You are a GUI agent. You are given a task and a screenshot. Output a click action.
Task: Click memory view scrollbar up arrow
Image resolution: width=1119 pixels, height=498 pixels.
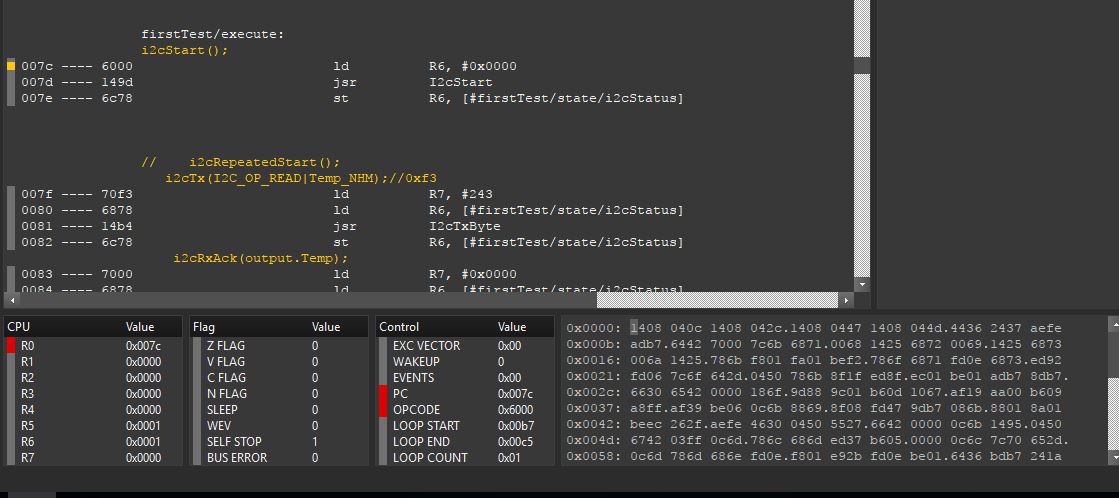coord(1113,323)
